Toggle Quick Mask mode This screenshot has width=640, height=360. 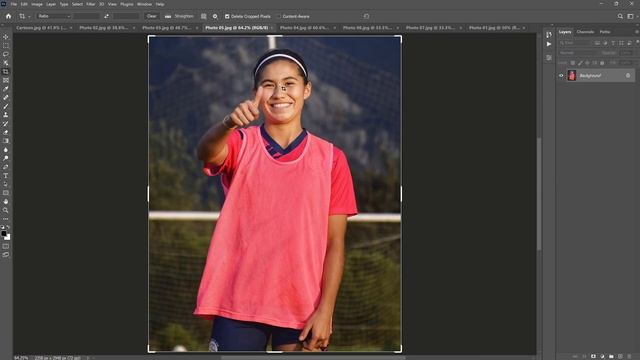pyautogui.click(x=6, y=247)
